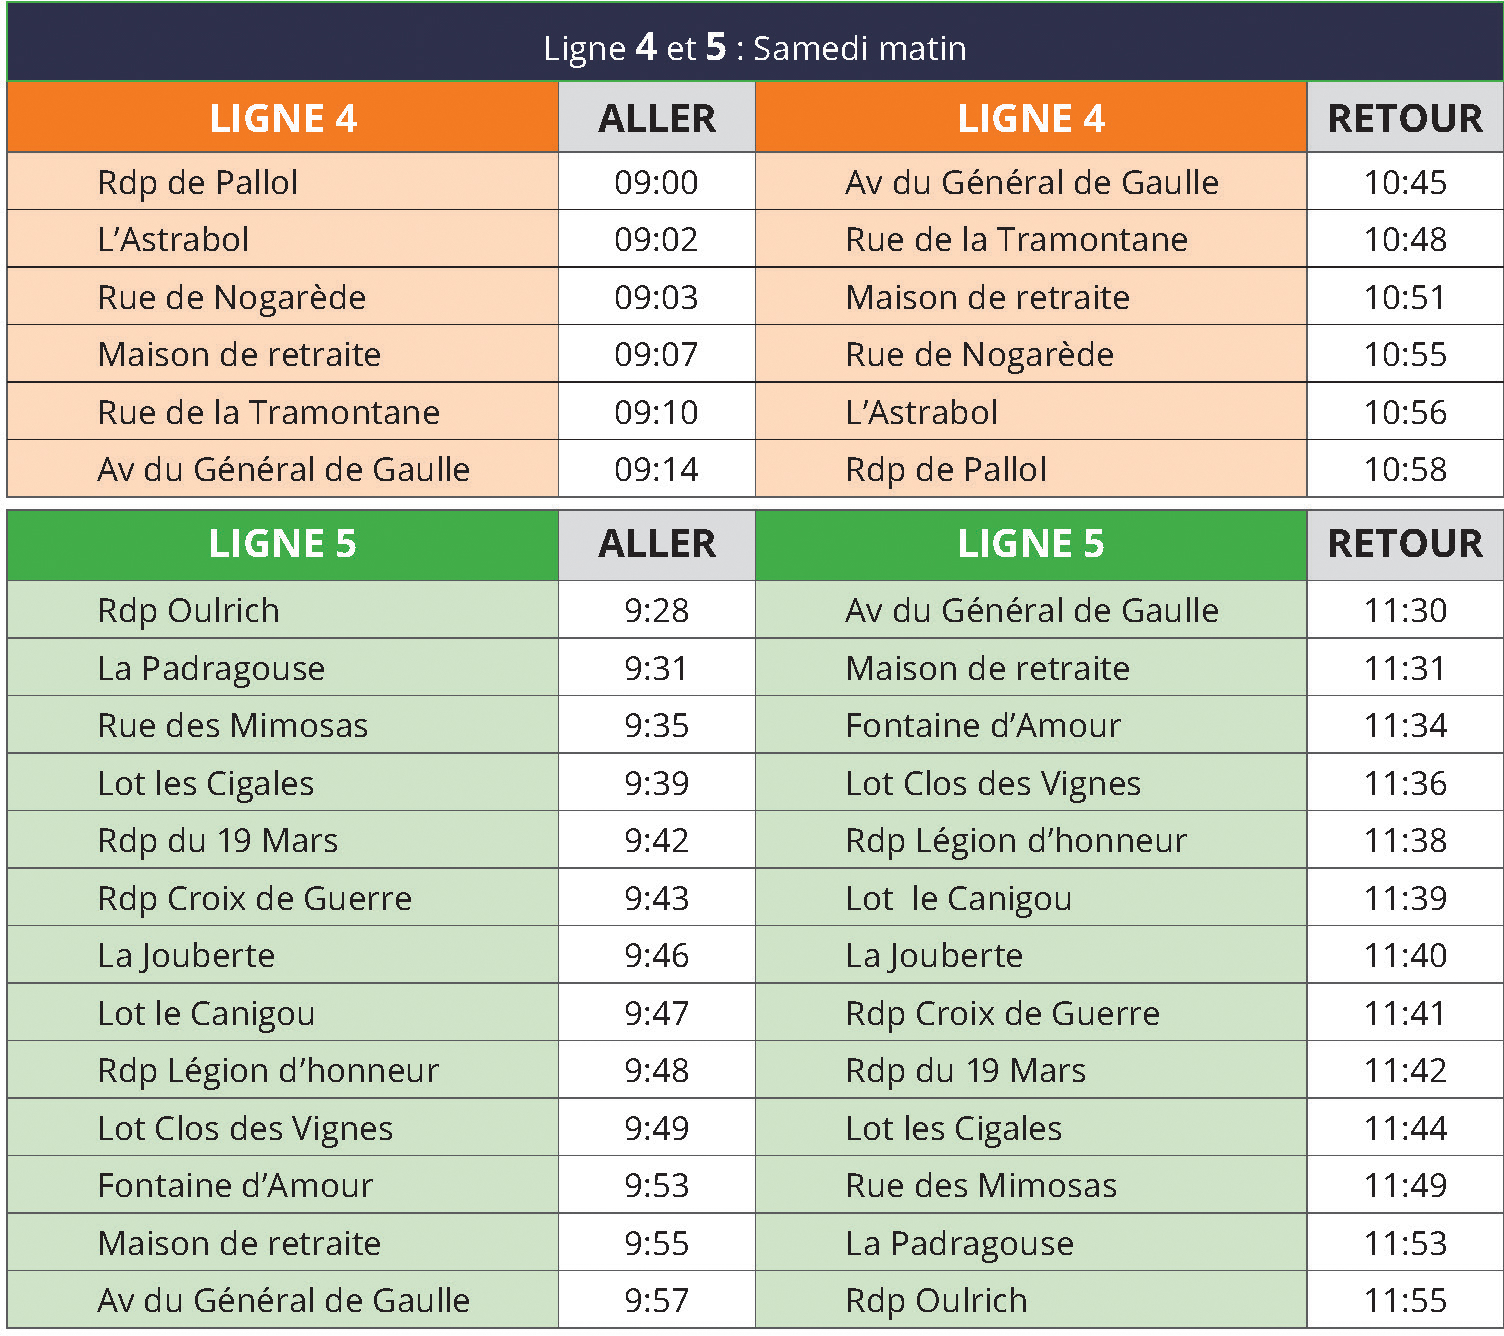Select the 11:30 retour time cell

tap(1405, 610)
